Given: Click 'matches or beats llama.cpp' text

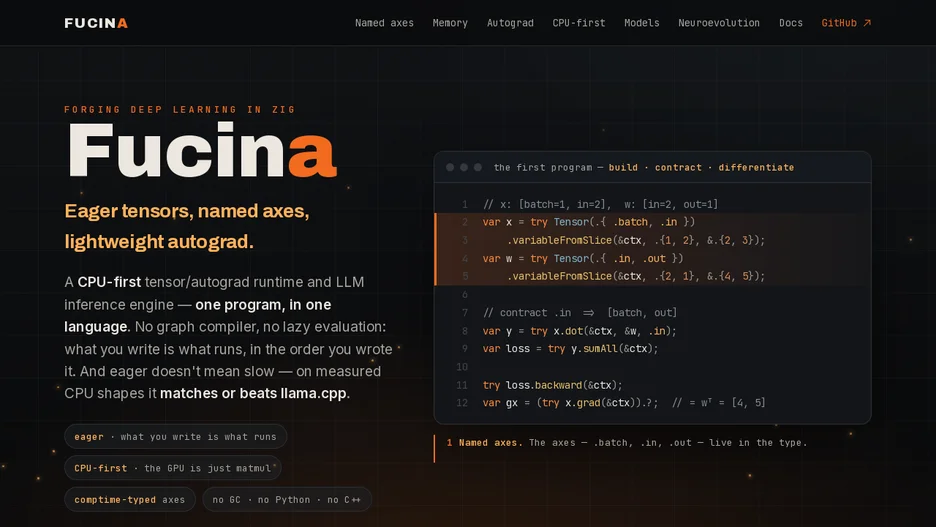Looking at the screenshot, I should 253,394.
